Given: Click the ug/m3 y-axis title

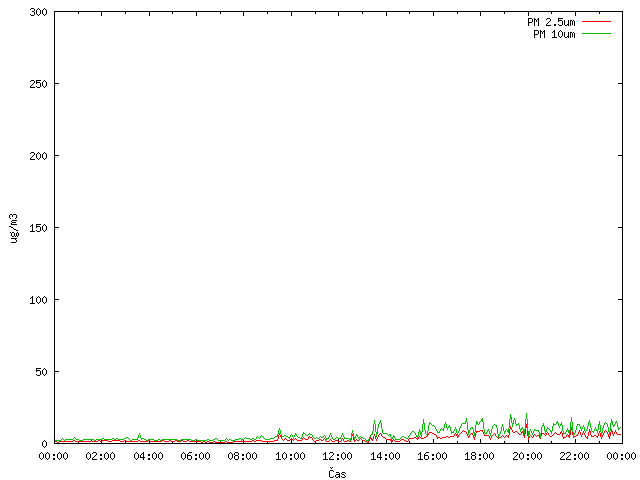Looking at the screenshot, I should [x=14, y=228].
